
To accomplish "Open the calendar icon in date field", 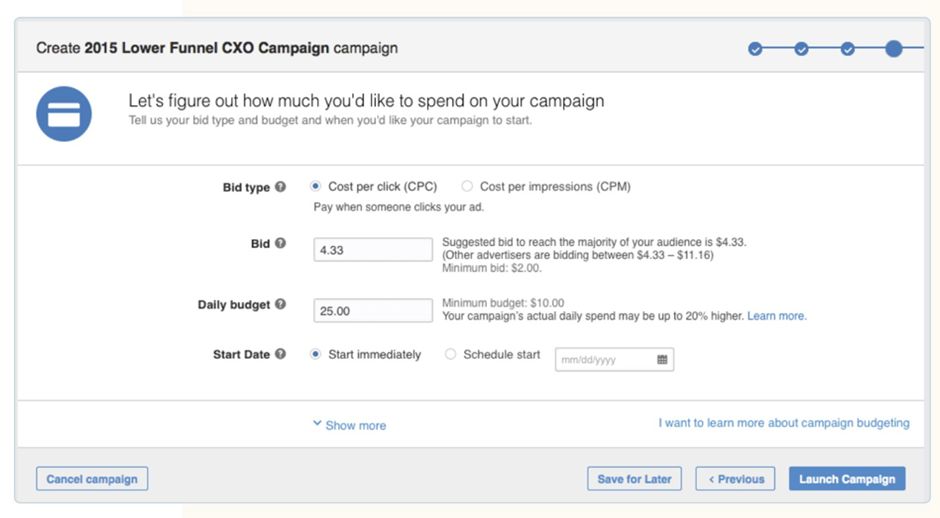I will pos(662,360).
